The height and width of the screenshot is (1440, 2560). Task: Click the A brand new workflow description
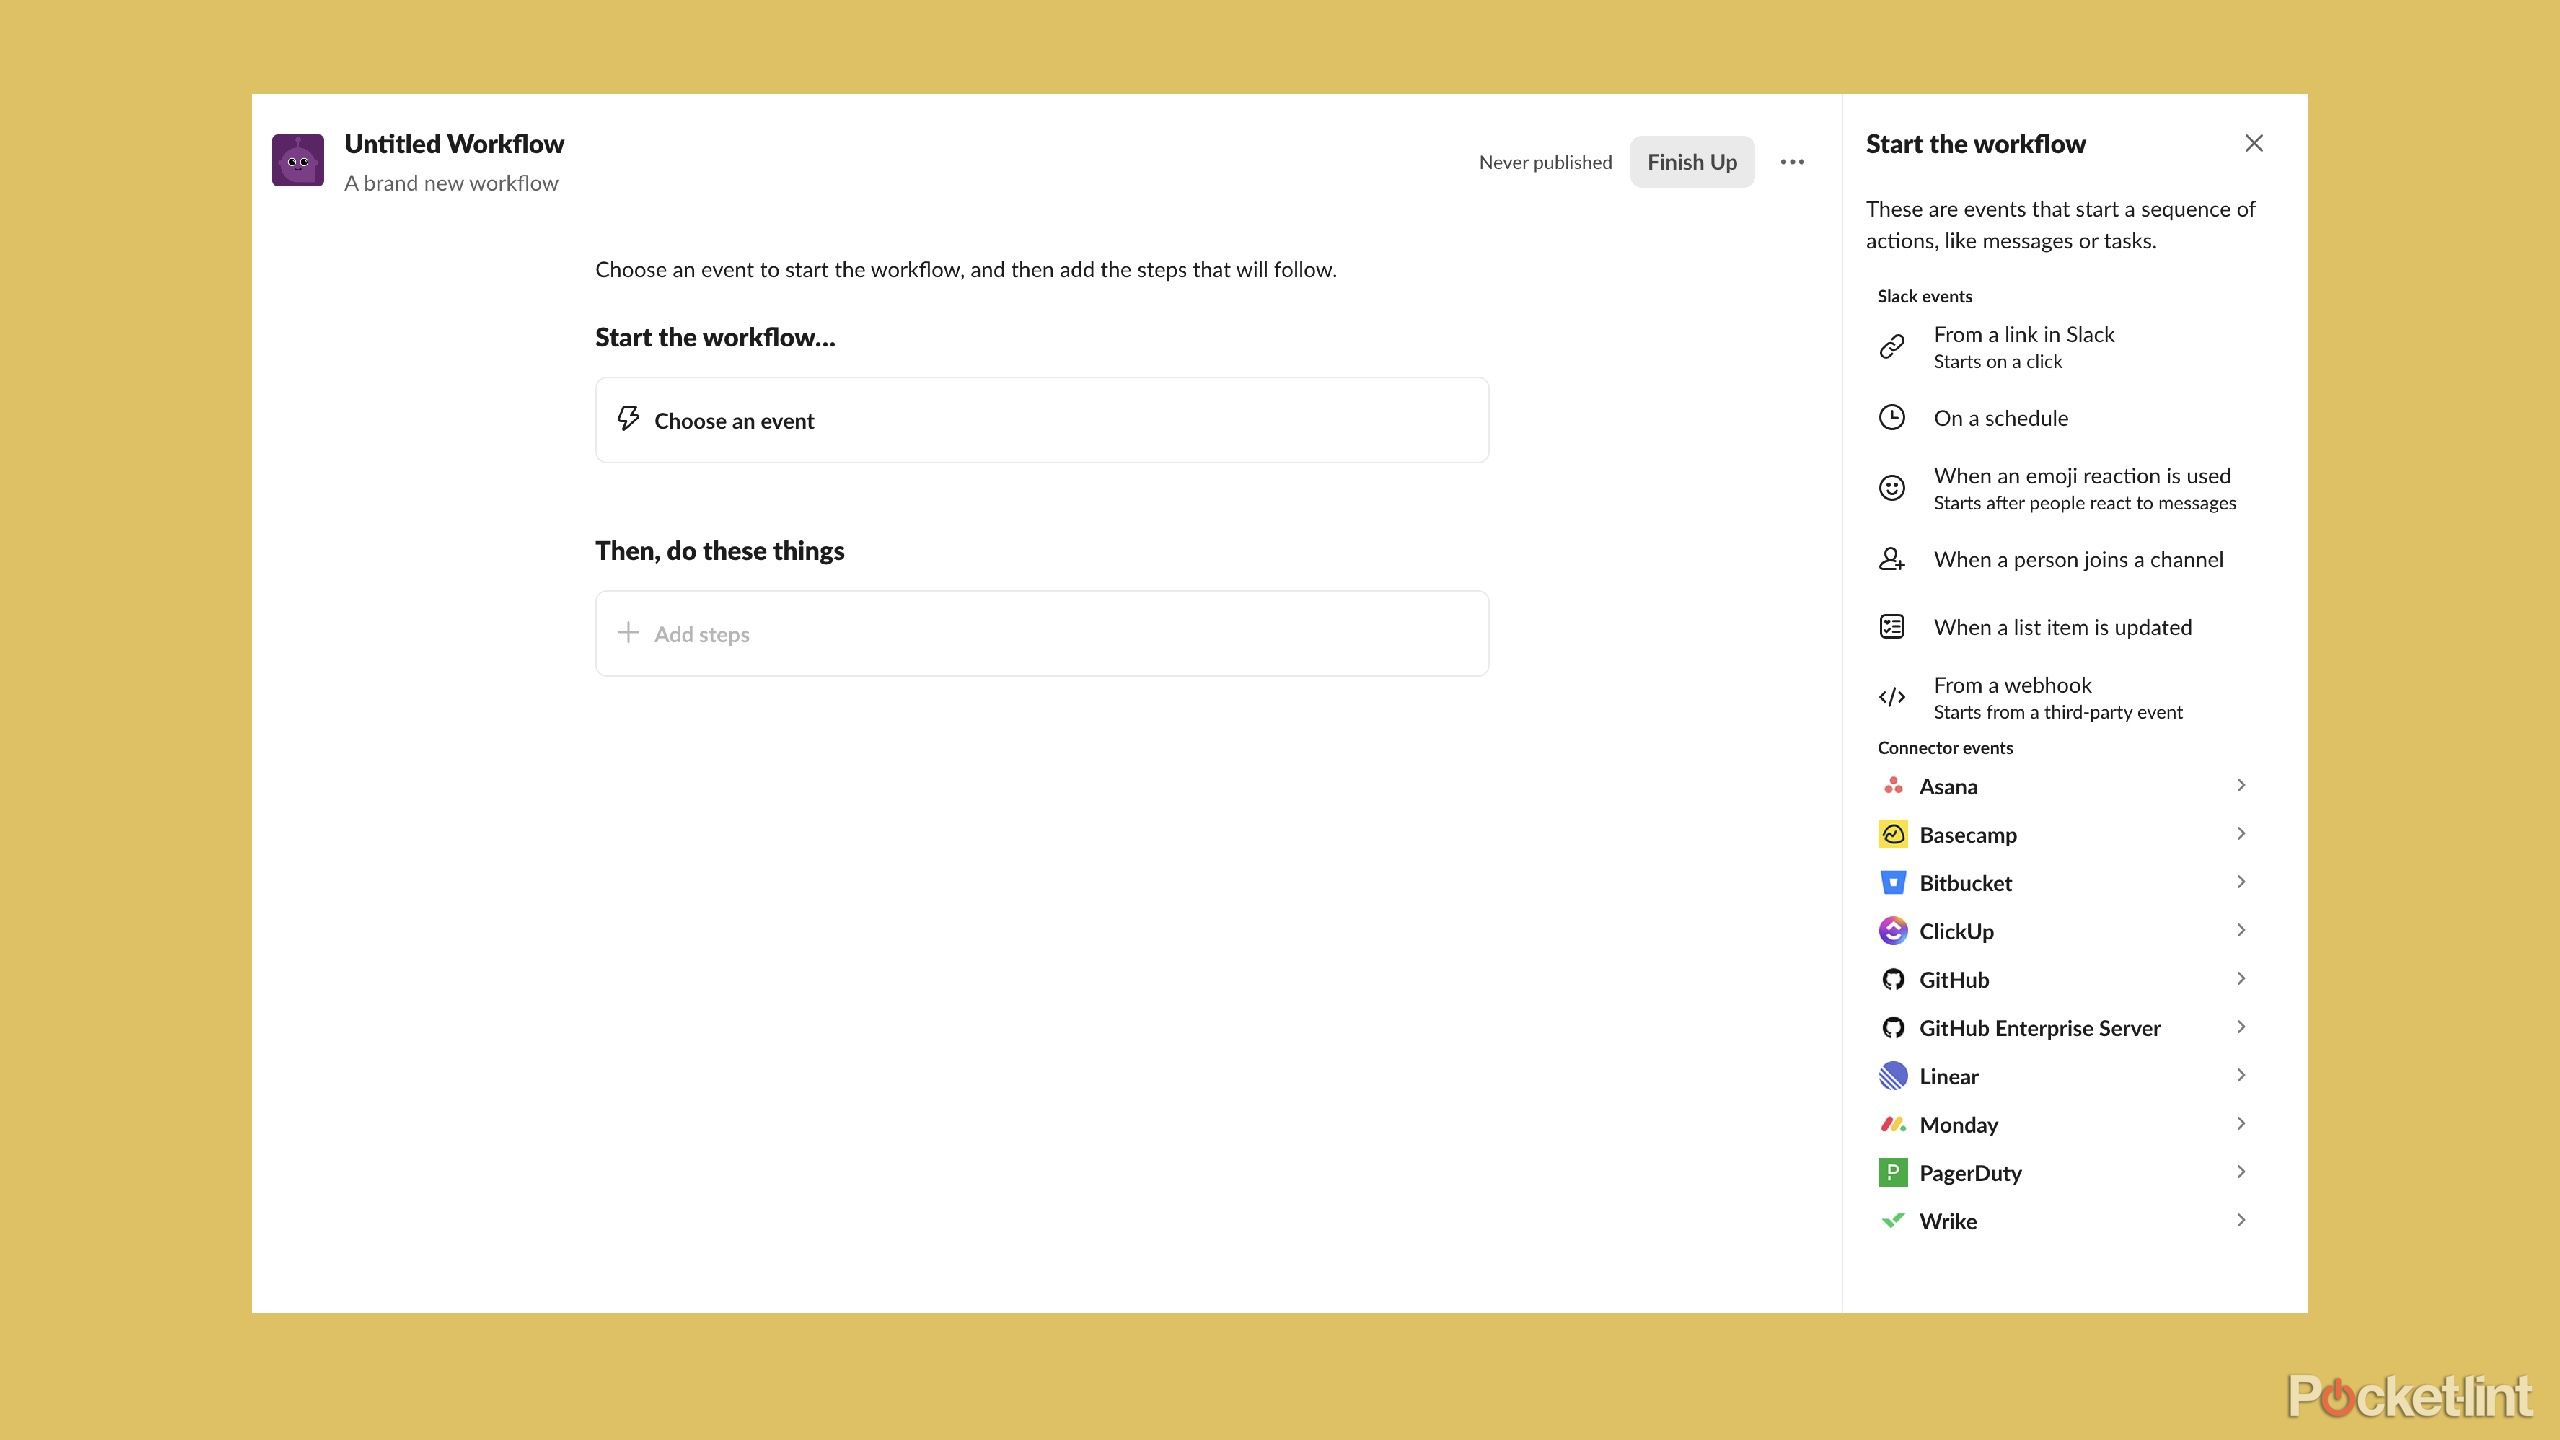pos(451,183)
